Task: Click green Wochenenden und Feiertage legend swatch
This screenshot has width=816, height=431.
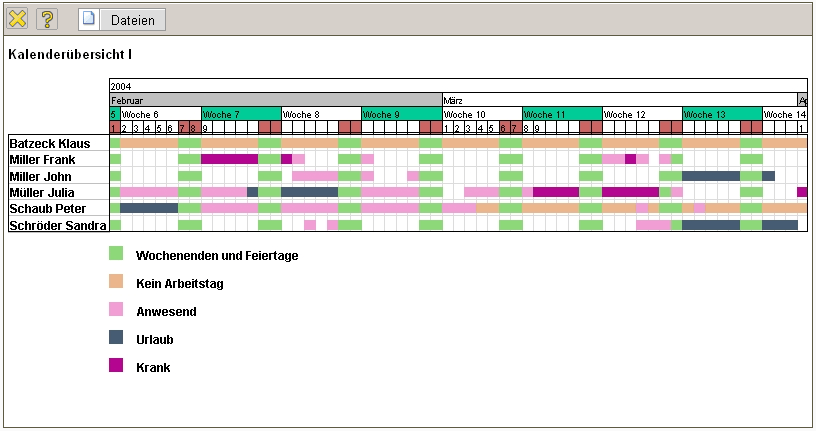Action: click(116, 255)
